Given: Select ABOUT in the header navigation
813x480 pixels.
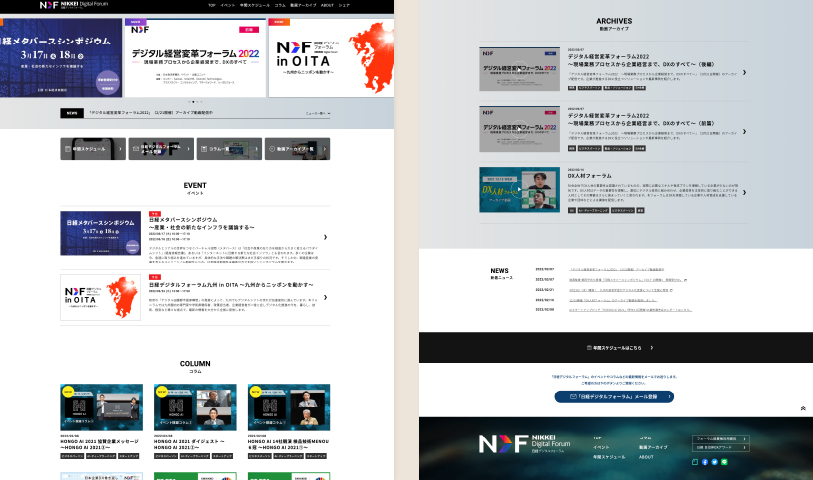Looking at the screenshot, I should pyautogui.click(x=327, y=5).
